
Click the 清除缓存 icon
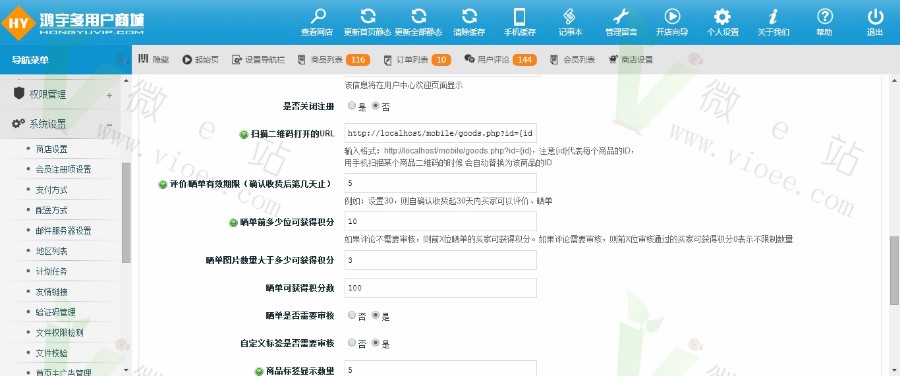click(469, 16)
